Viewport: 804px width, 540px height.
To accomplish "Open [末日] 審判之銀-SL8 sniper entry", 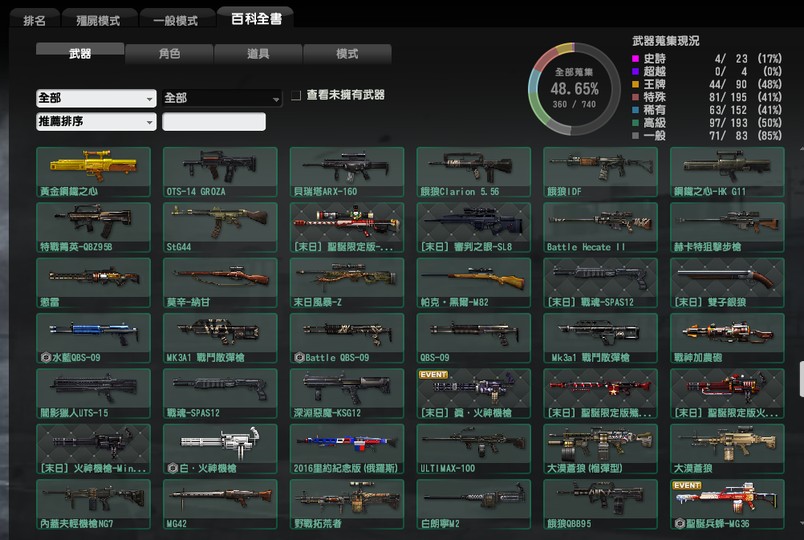I will [474, 227].
